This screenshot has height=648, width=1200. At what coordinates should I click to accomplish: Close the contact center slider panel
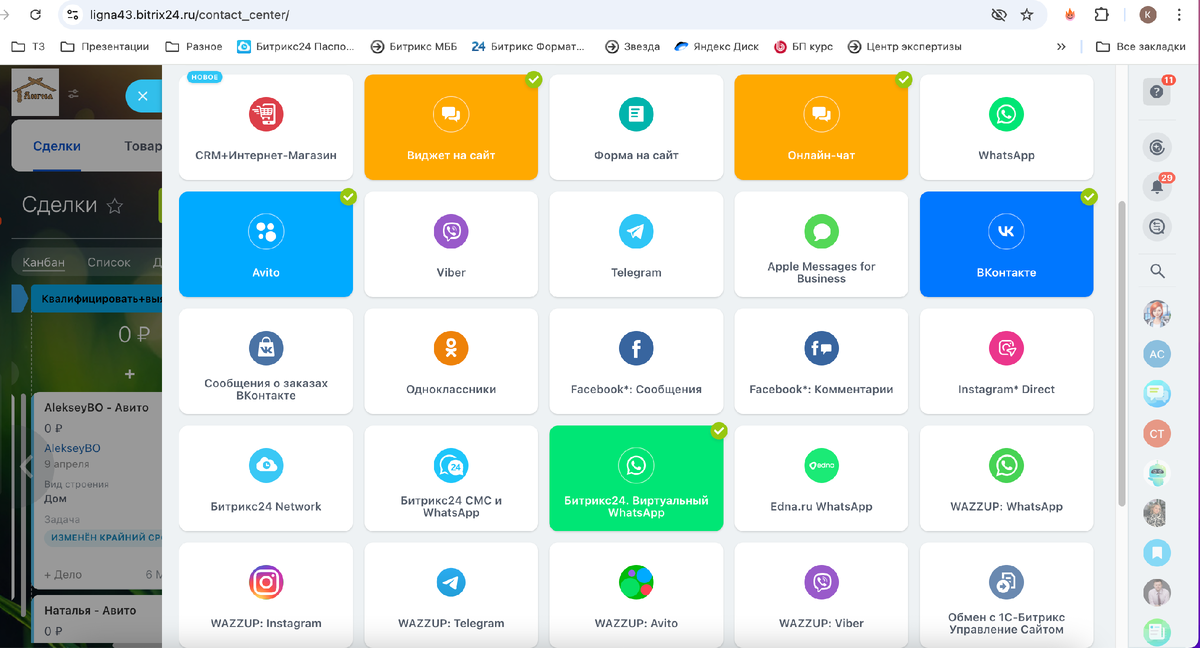pyautogui.click(x=142, y=96)
